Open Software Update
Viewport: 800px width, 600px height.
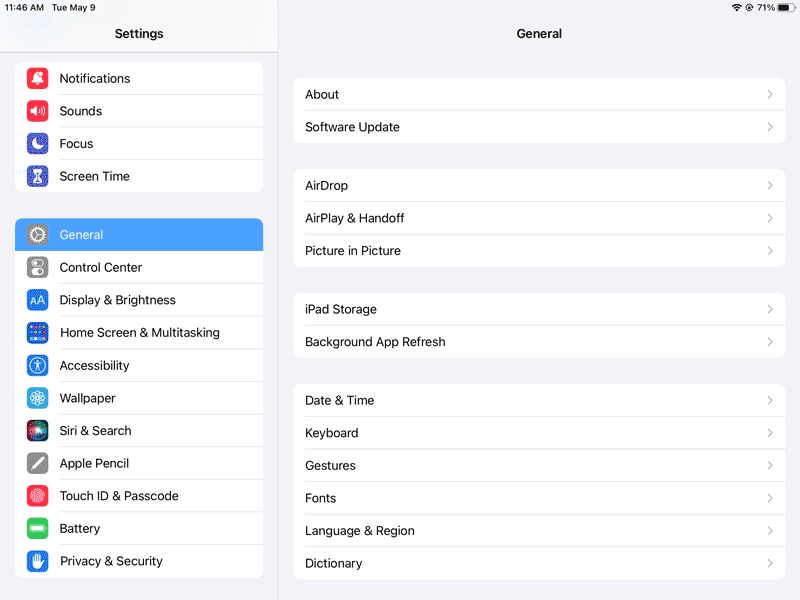(x=539, y=127)
